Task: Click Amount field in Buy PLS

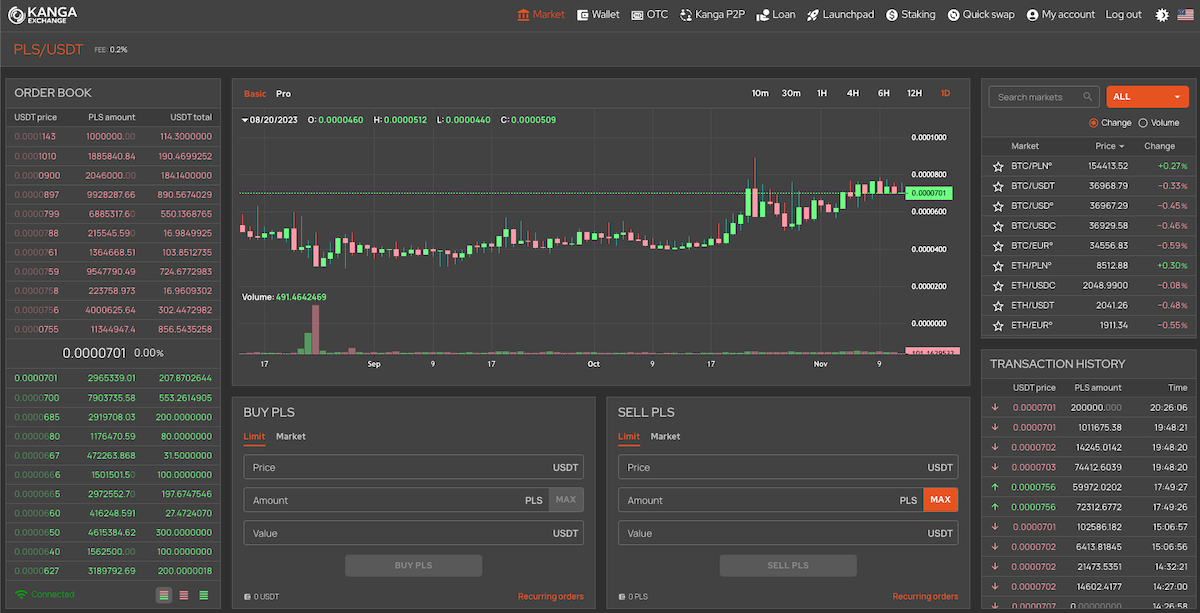Action: pyautogui.click(x=395, y=500)
